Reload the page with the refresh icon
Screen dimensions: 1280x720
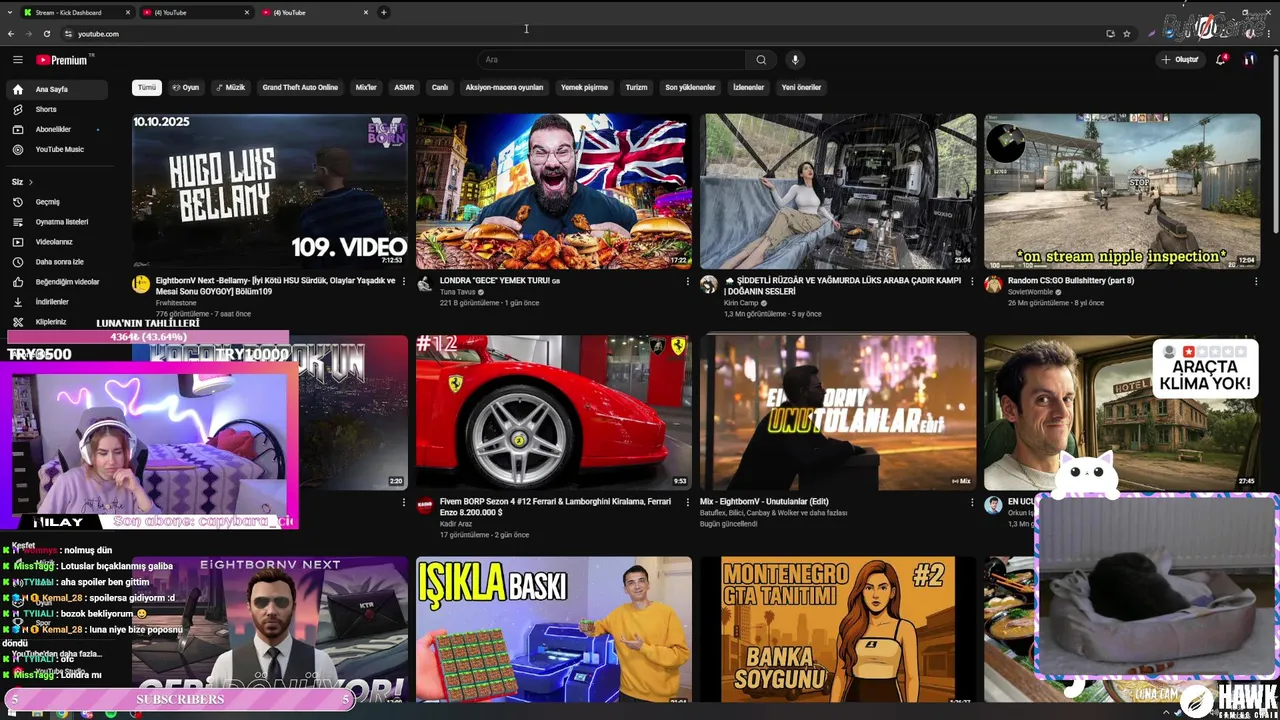[46, 34]
